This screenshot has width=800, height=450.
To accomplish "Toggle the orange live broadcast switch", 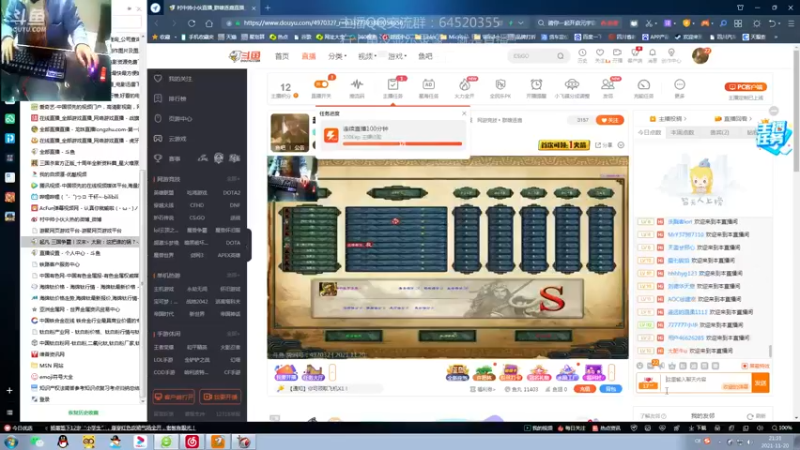I will pyautogui.click(x=321, y=84).
